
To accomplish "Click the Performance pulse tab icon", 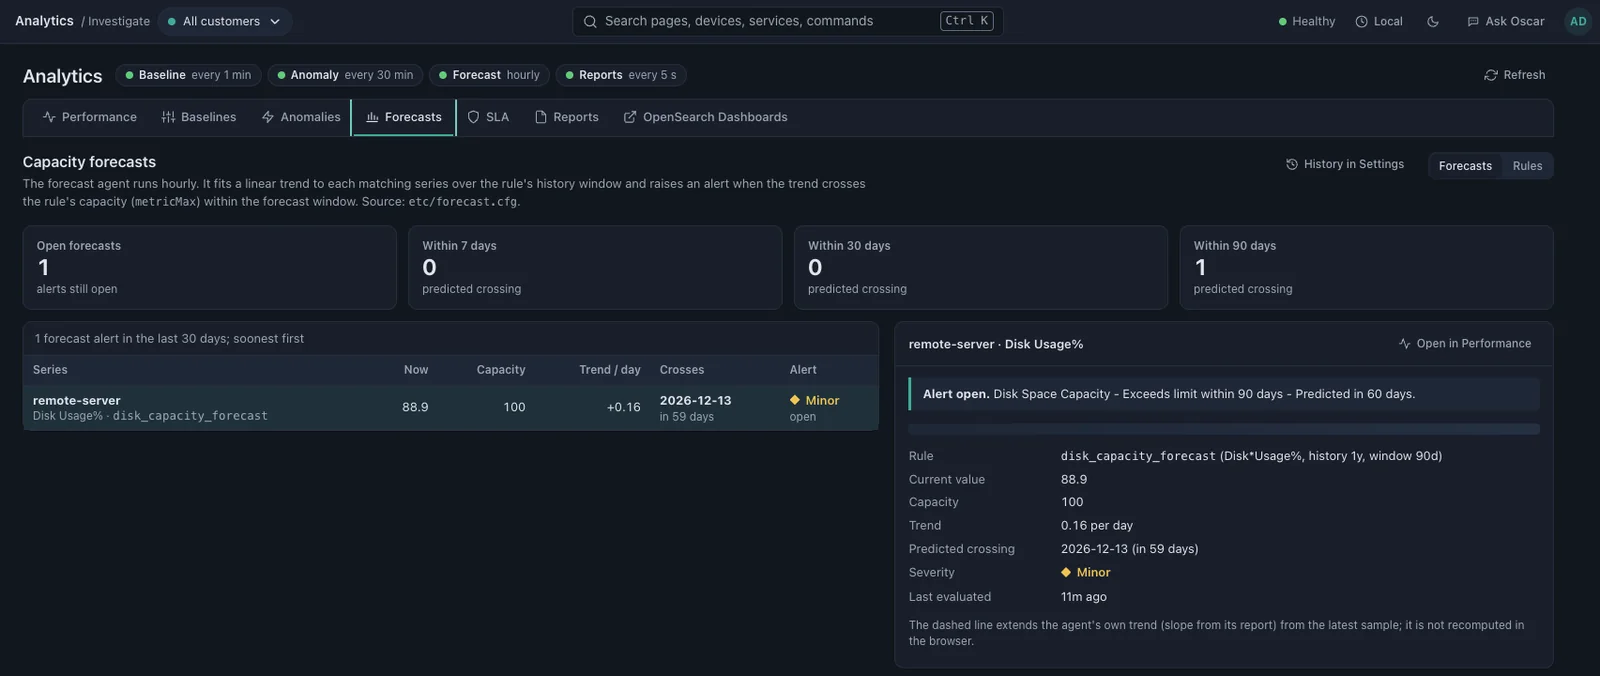I will click(49, 117).
